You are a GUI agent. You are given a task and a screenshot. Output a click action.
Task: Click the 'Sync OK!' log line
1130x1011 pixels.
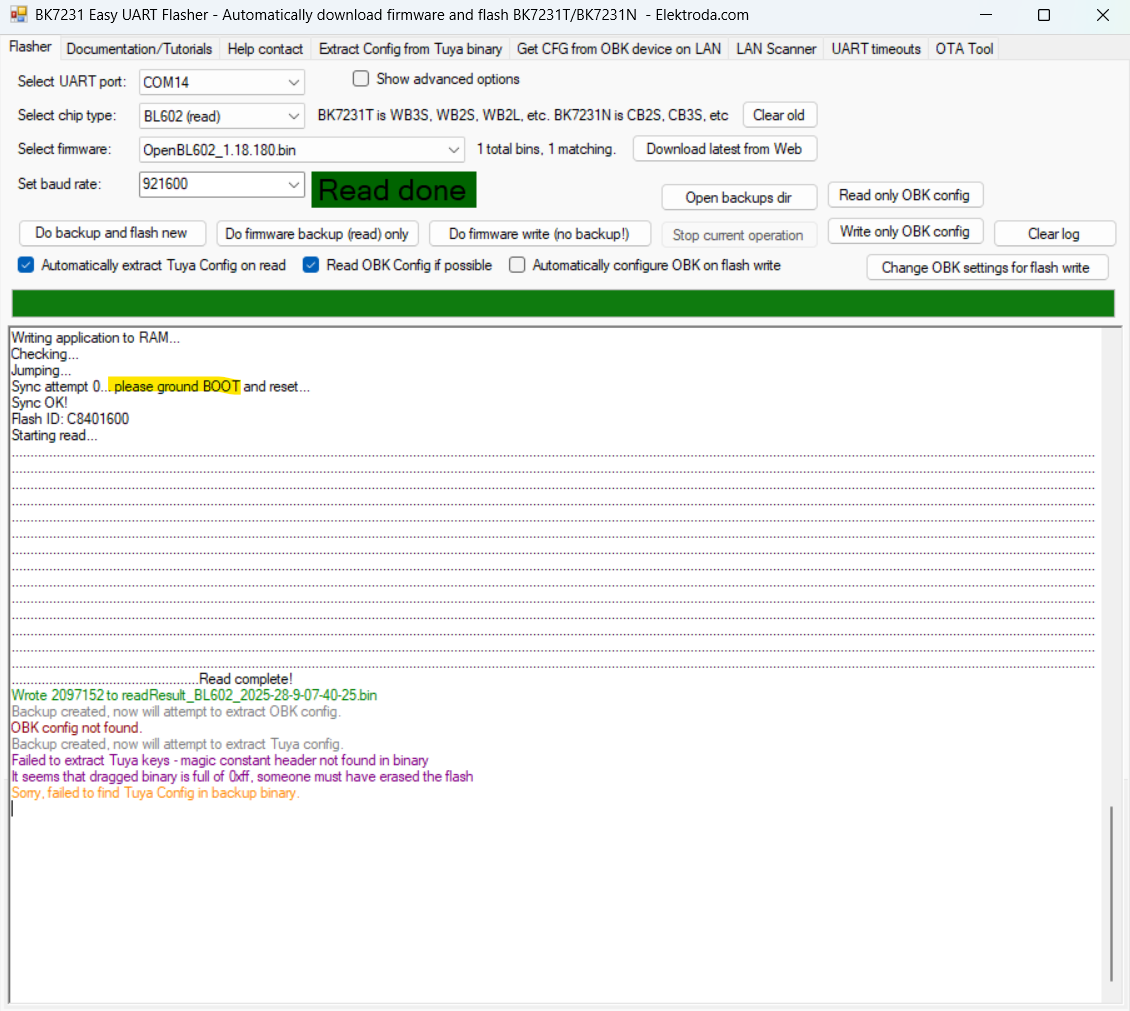tap(39, 402)
